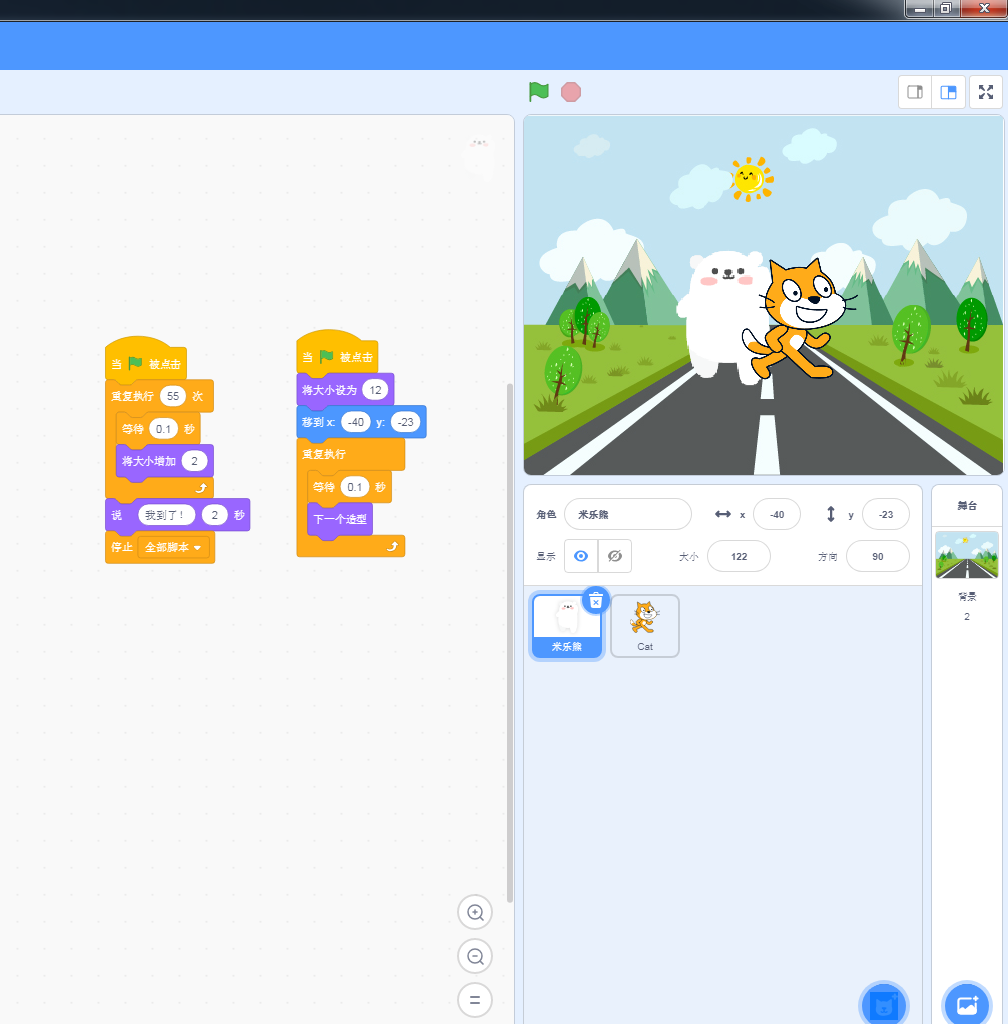Click the right script's 当旗帜被点击 hat block
The width and height of the screenshot is (1008, 1024).
337,353
